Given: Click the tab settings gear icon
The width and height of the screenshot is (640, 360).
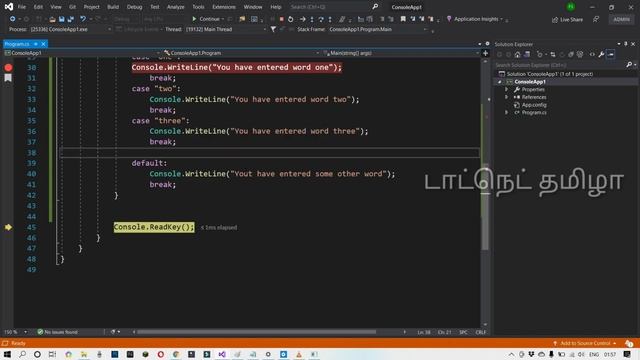Looking at the screenshot, I should click(487, 44).
